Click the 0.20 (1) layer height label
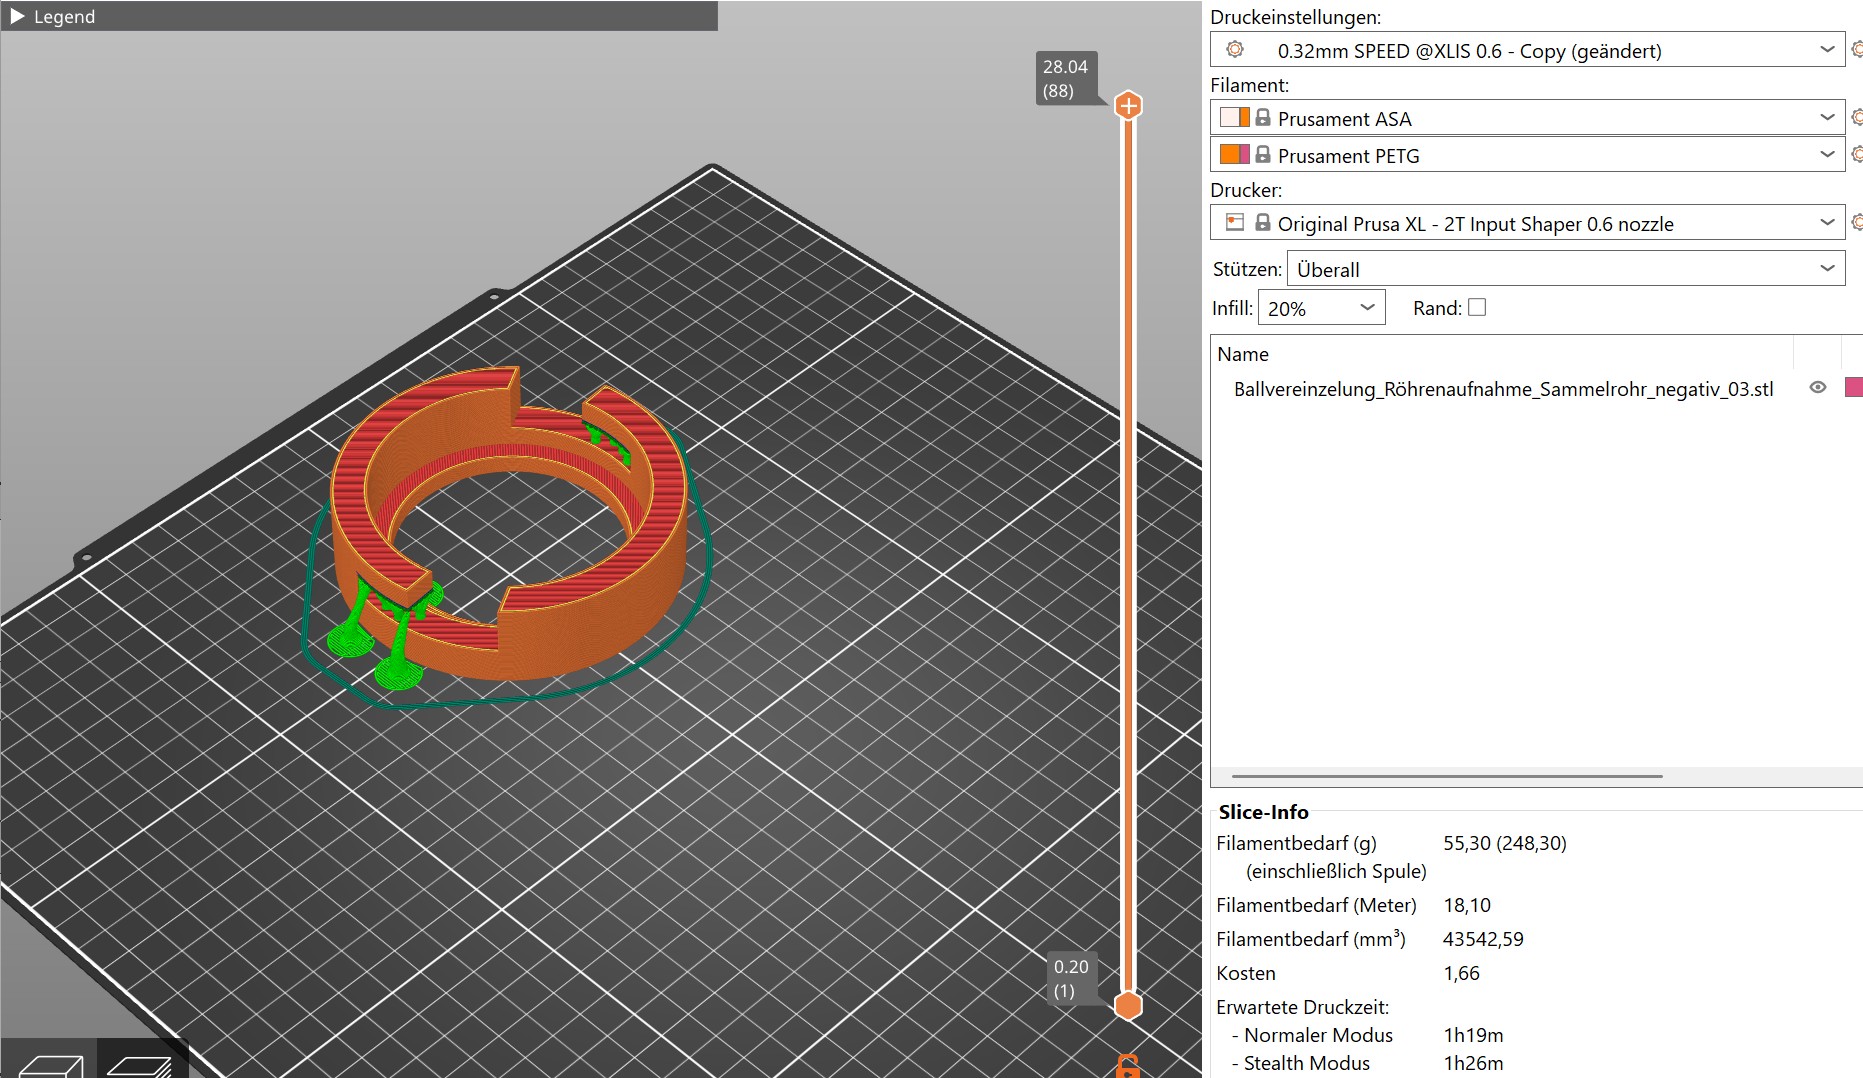This screenshot has height=1078, width=1863. (1070, 978)
